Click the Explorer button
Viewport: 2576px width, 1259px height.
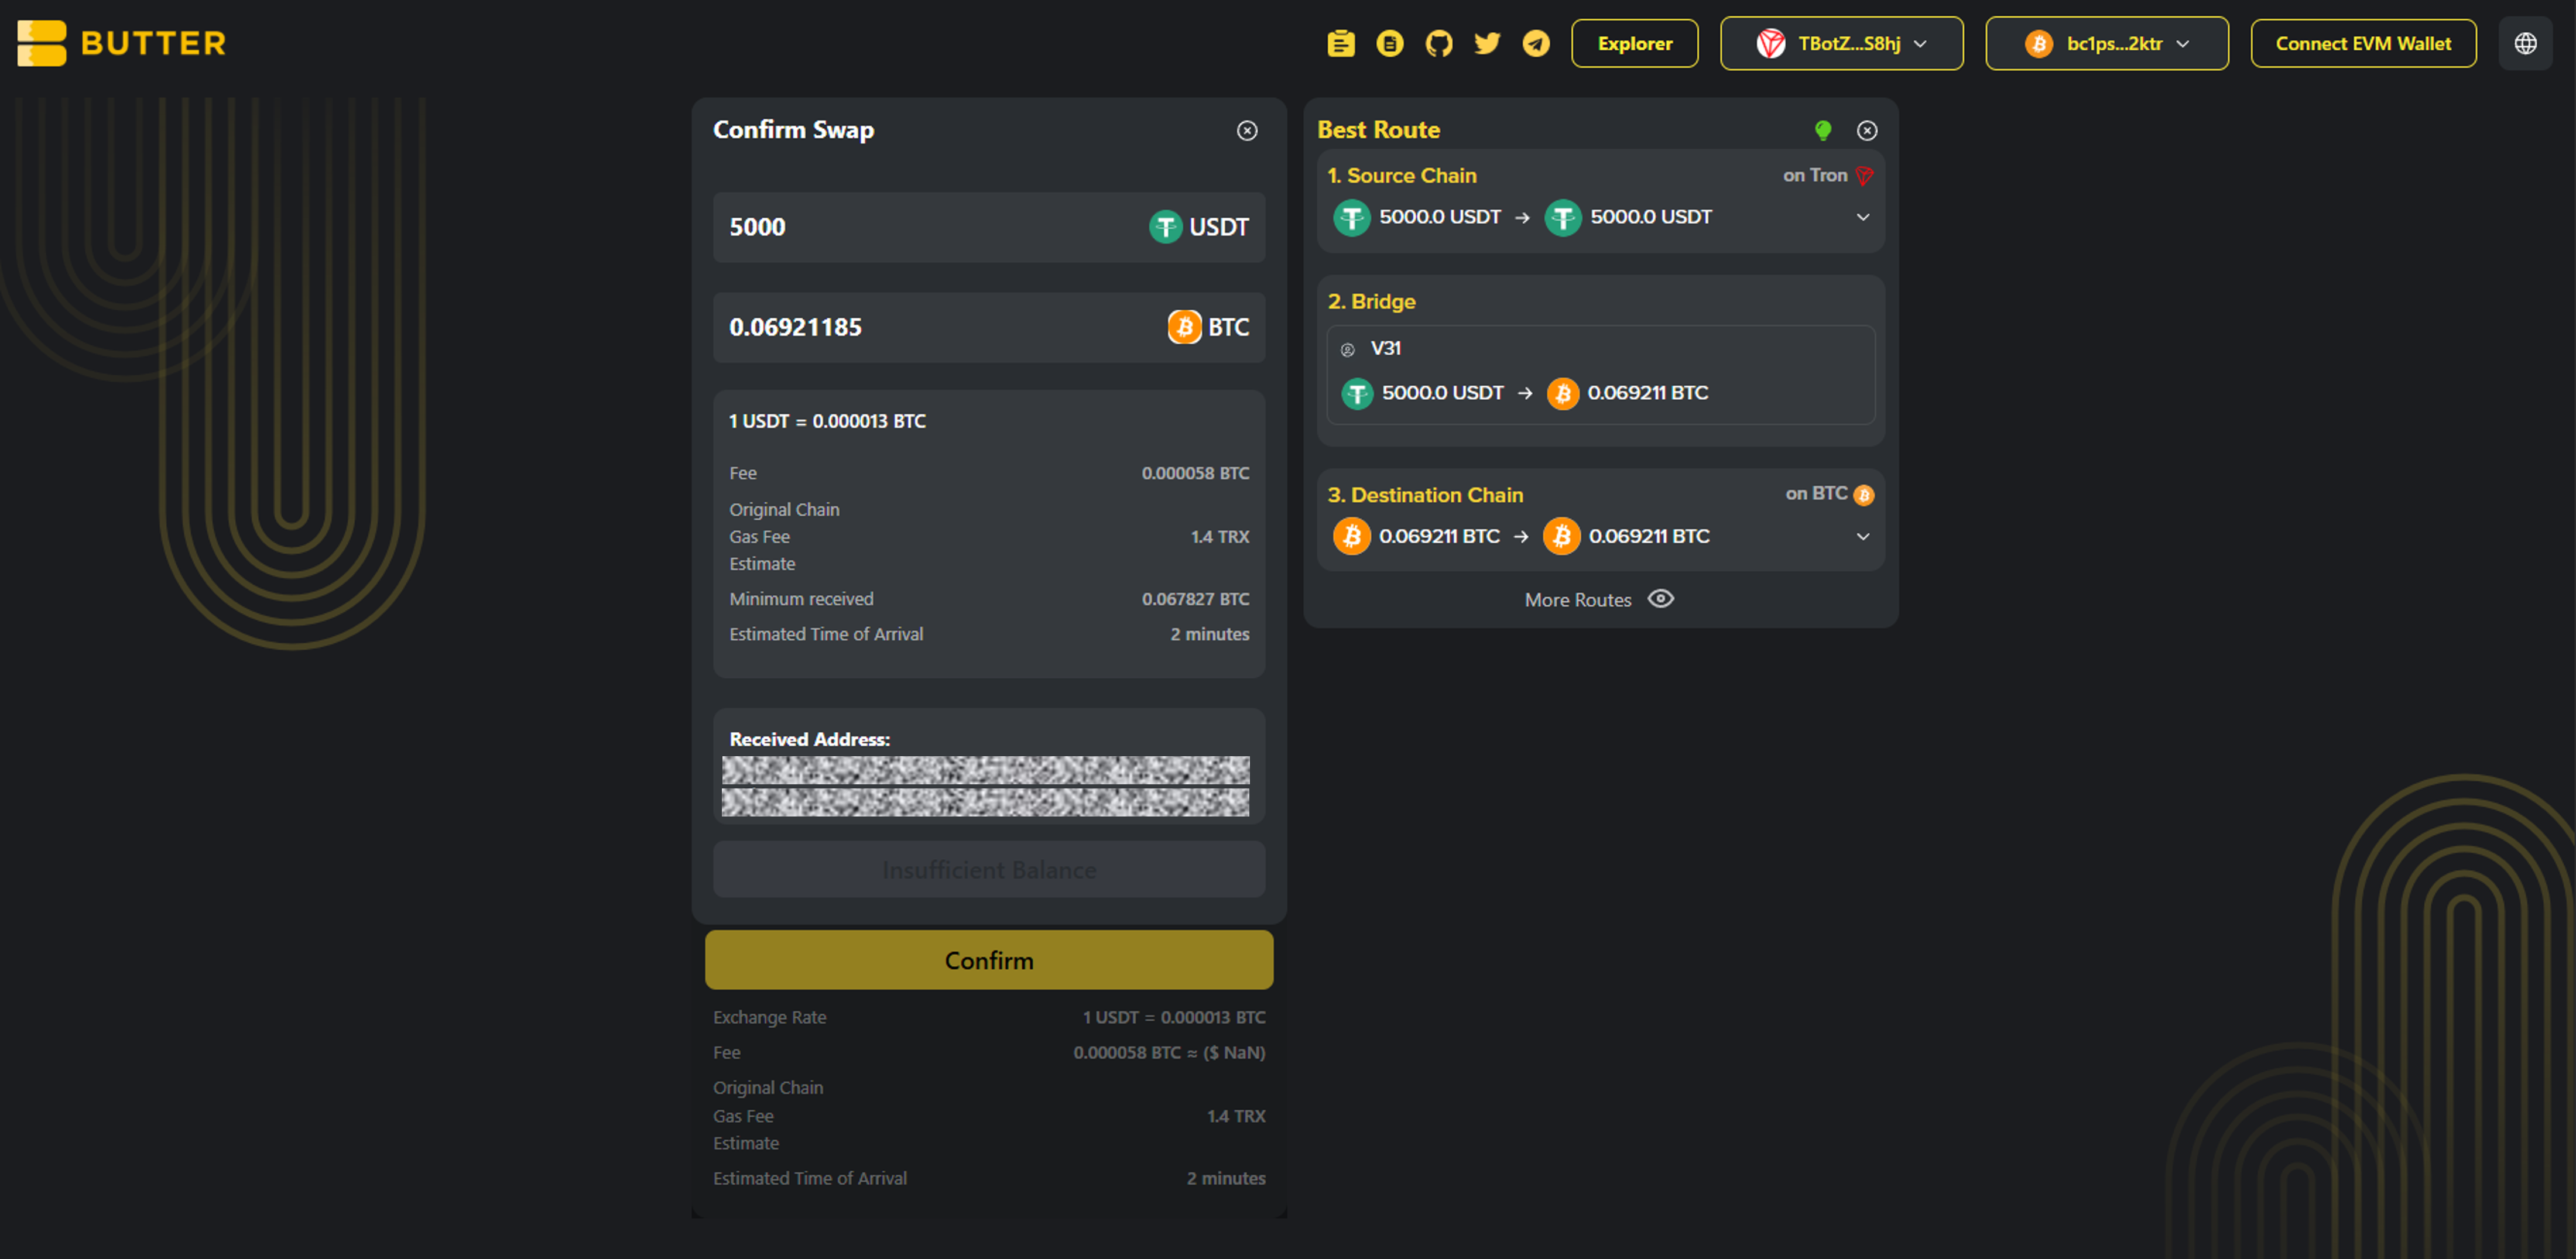(x=1634, y=43)
